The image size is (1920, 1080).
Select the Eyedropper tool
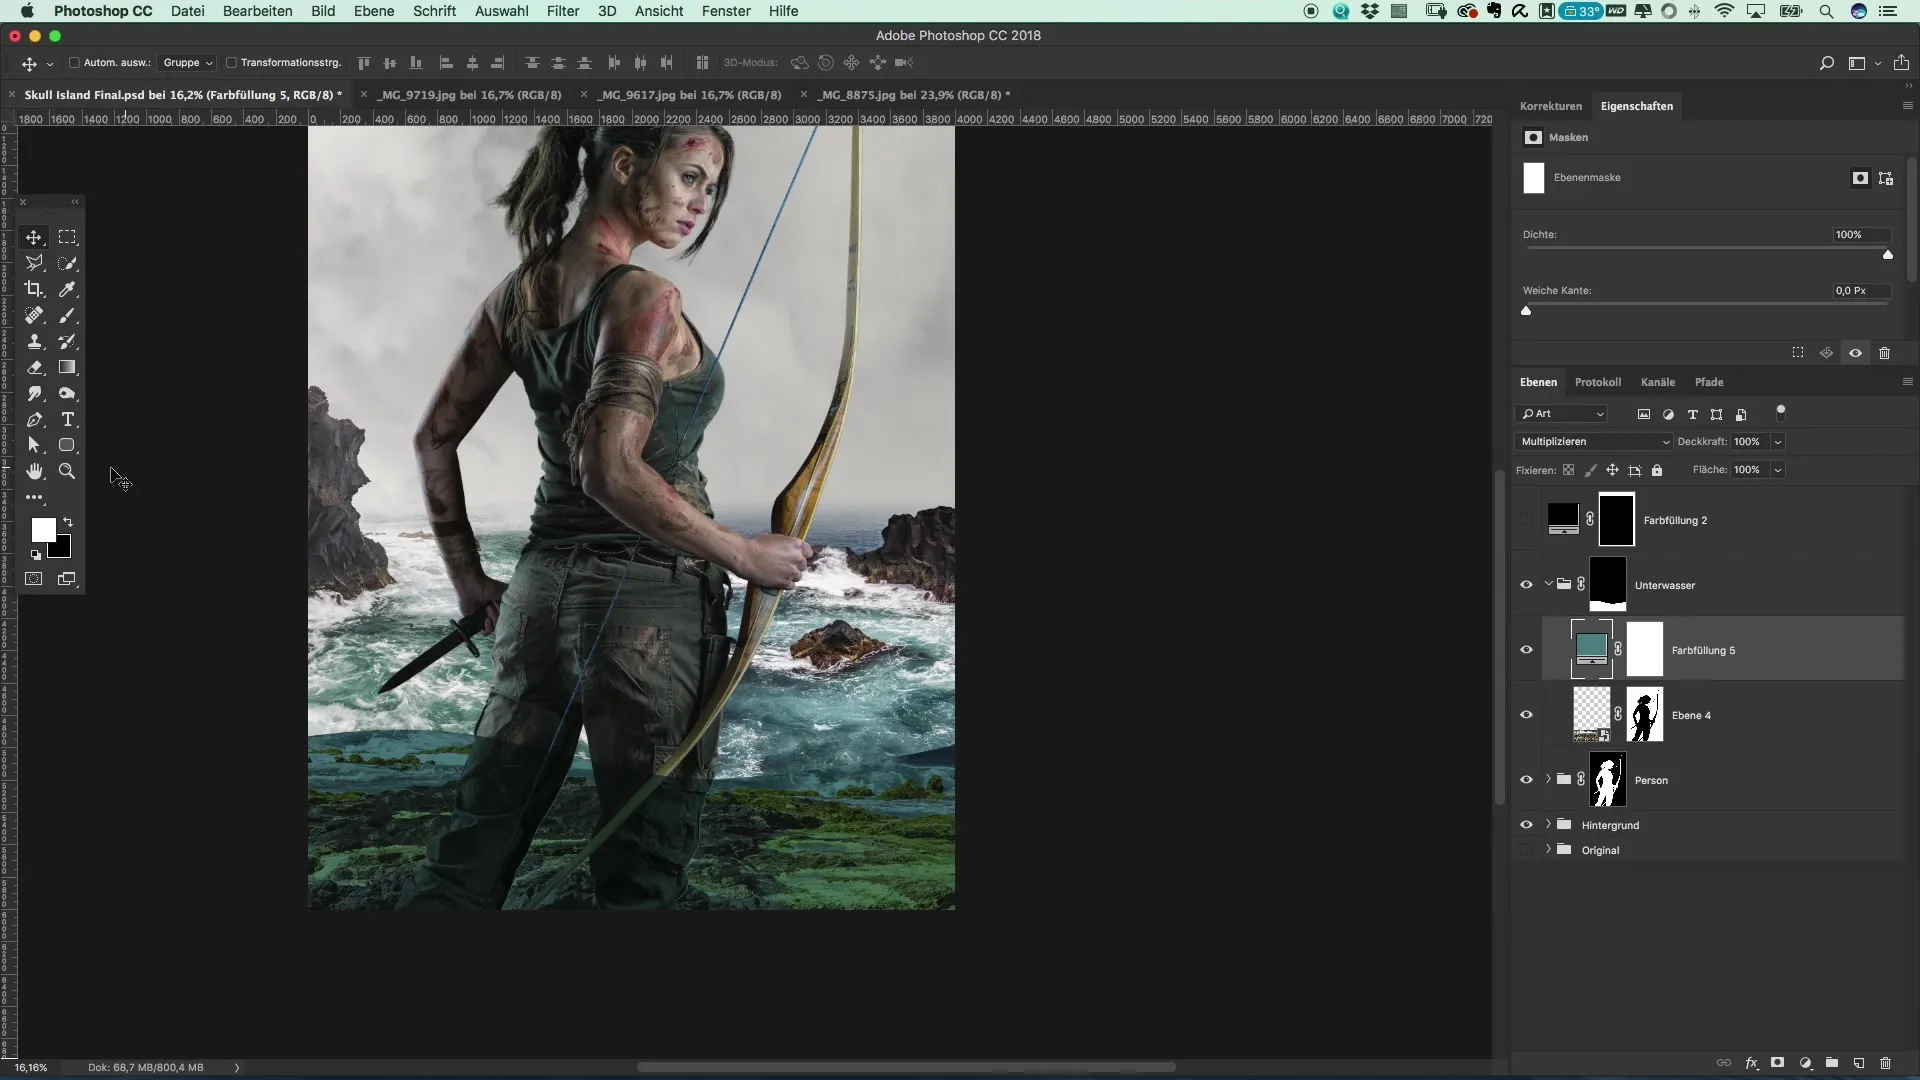coord(67,289)
